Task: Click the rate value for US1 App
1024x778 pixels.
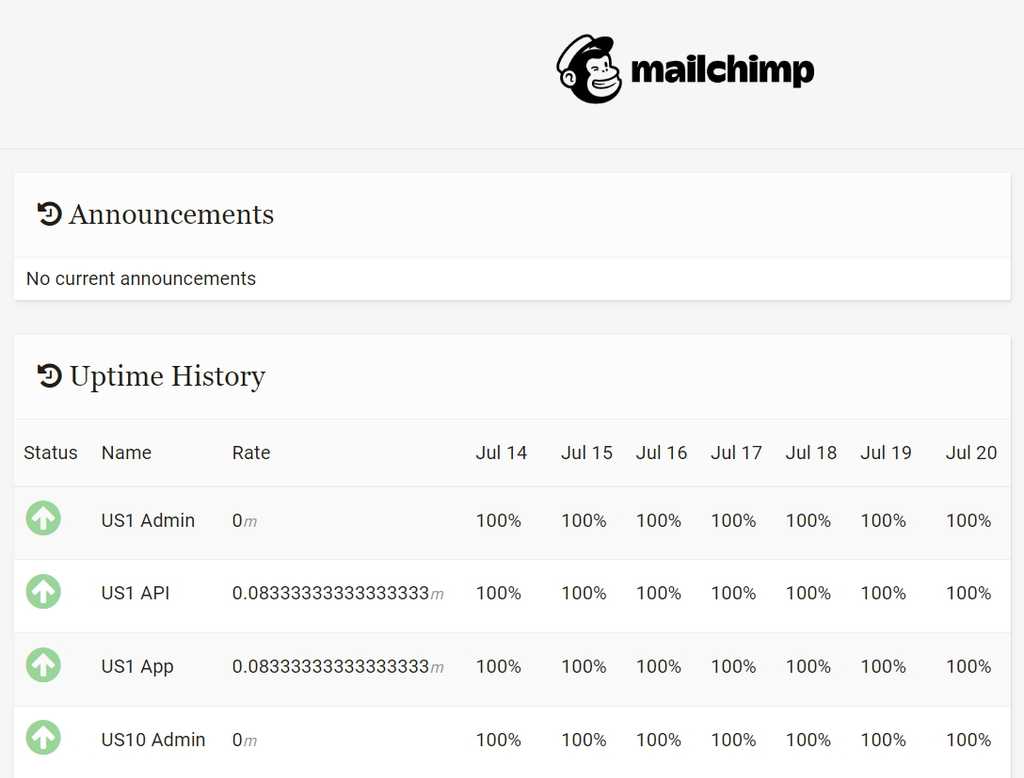Action: (x=338, y=666)
